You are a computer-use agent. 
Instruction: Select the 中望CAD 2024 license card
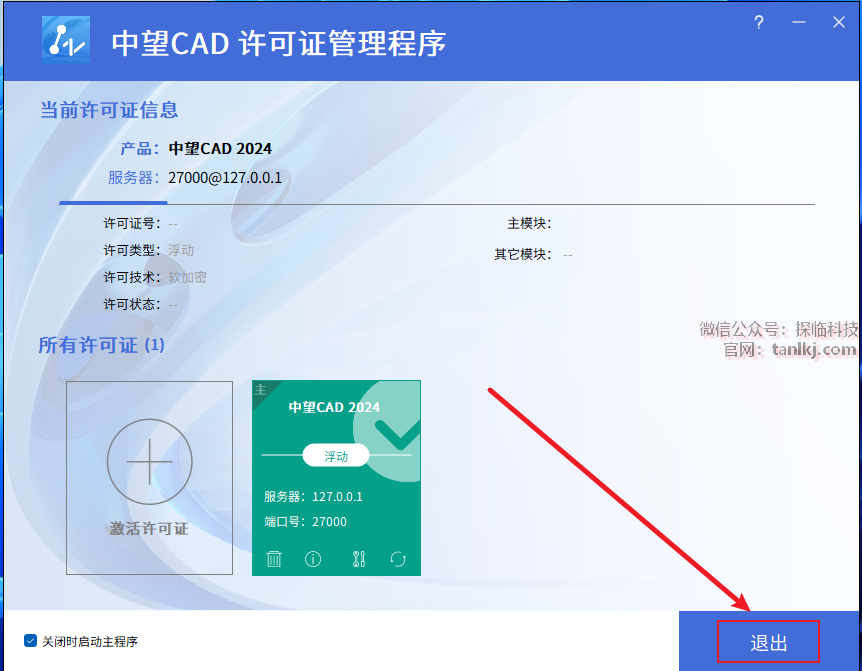click(x=336, y=478)
